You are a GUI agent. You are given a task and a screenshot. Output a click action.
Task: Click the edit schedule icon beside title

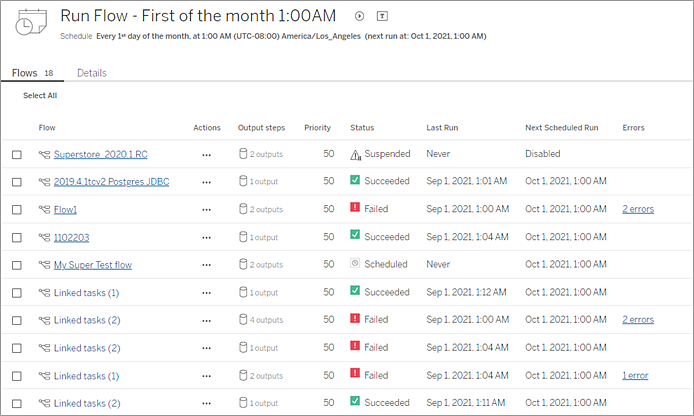coord(382,17)
